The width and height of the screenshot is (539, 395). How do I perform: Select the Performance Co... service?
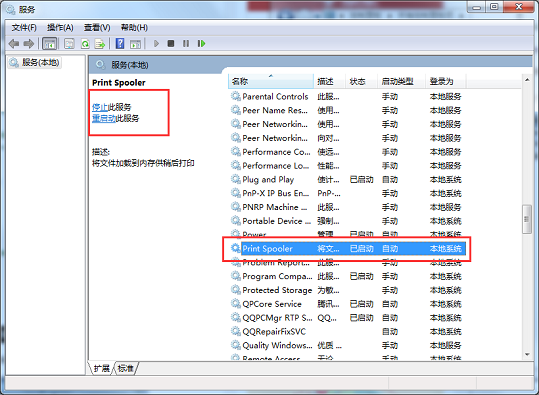(x=347, y=152)
